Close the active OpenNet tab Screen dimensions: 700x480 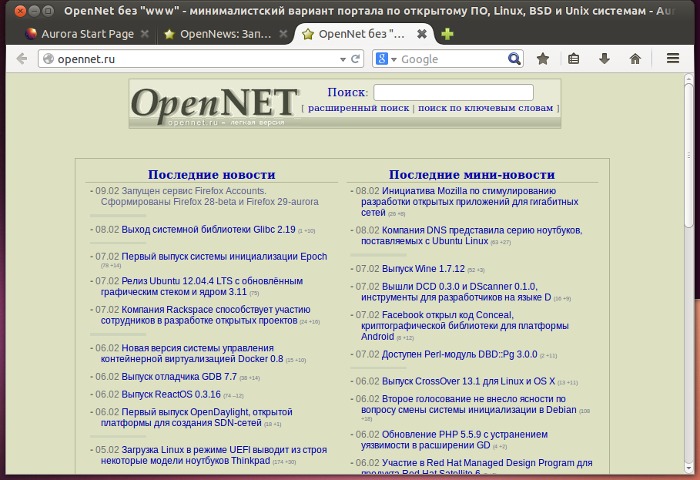click(421, 34)
